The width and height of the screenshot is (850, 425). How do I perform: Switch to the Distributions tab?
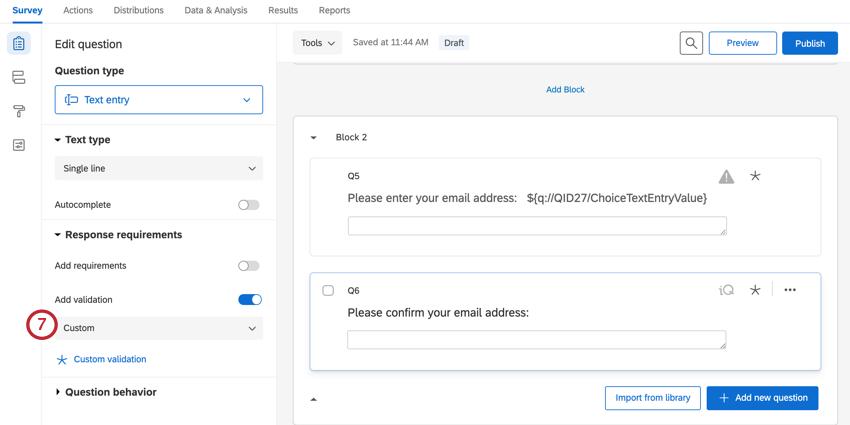[x=138, y=10]
